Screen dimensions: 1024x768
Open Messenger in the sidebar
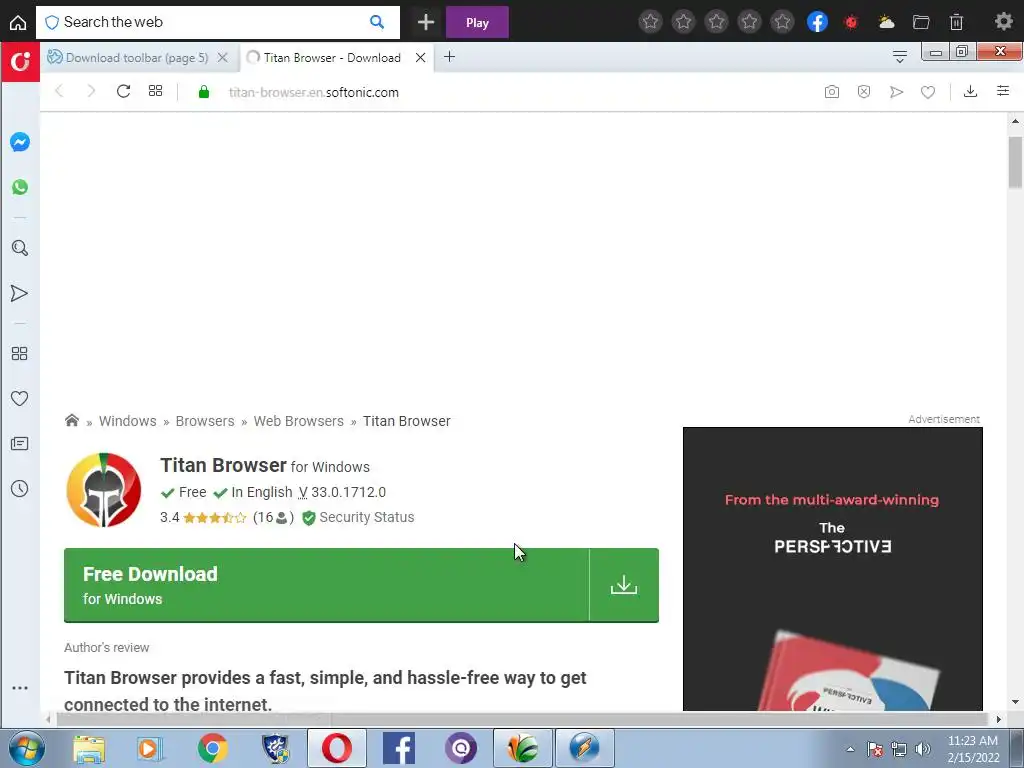tap(20, 142)
